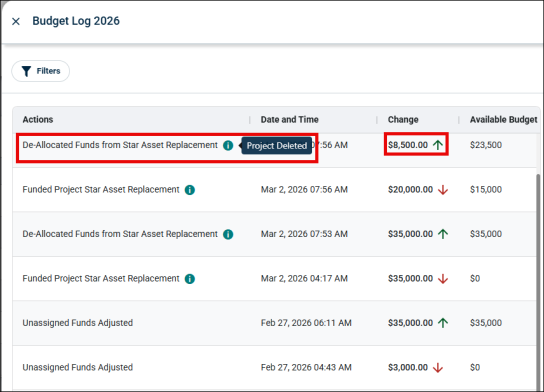Click info icon for Mar 2 07:53 AM row
The width and height of the screenshot is (544, 392).
pyautogui.click(x=228, y=234)
